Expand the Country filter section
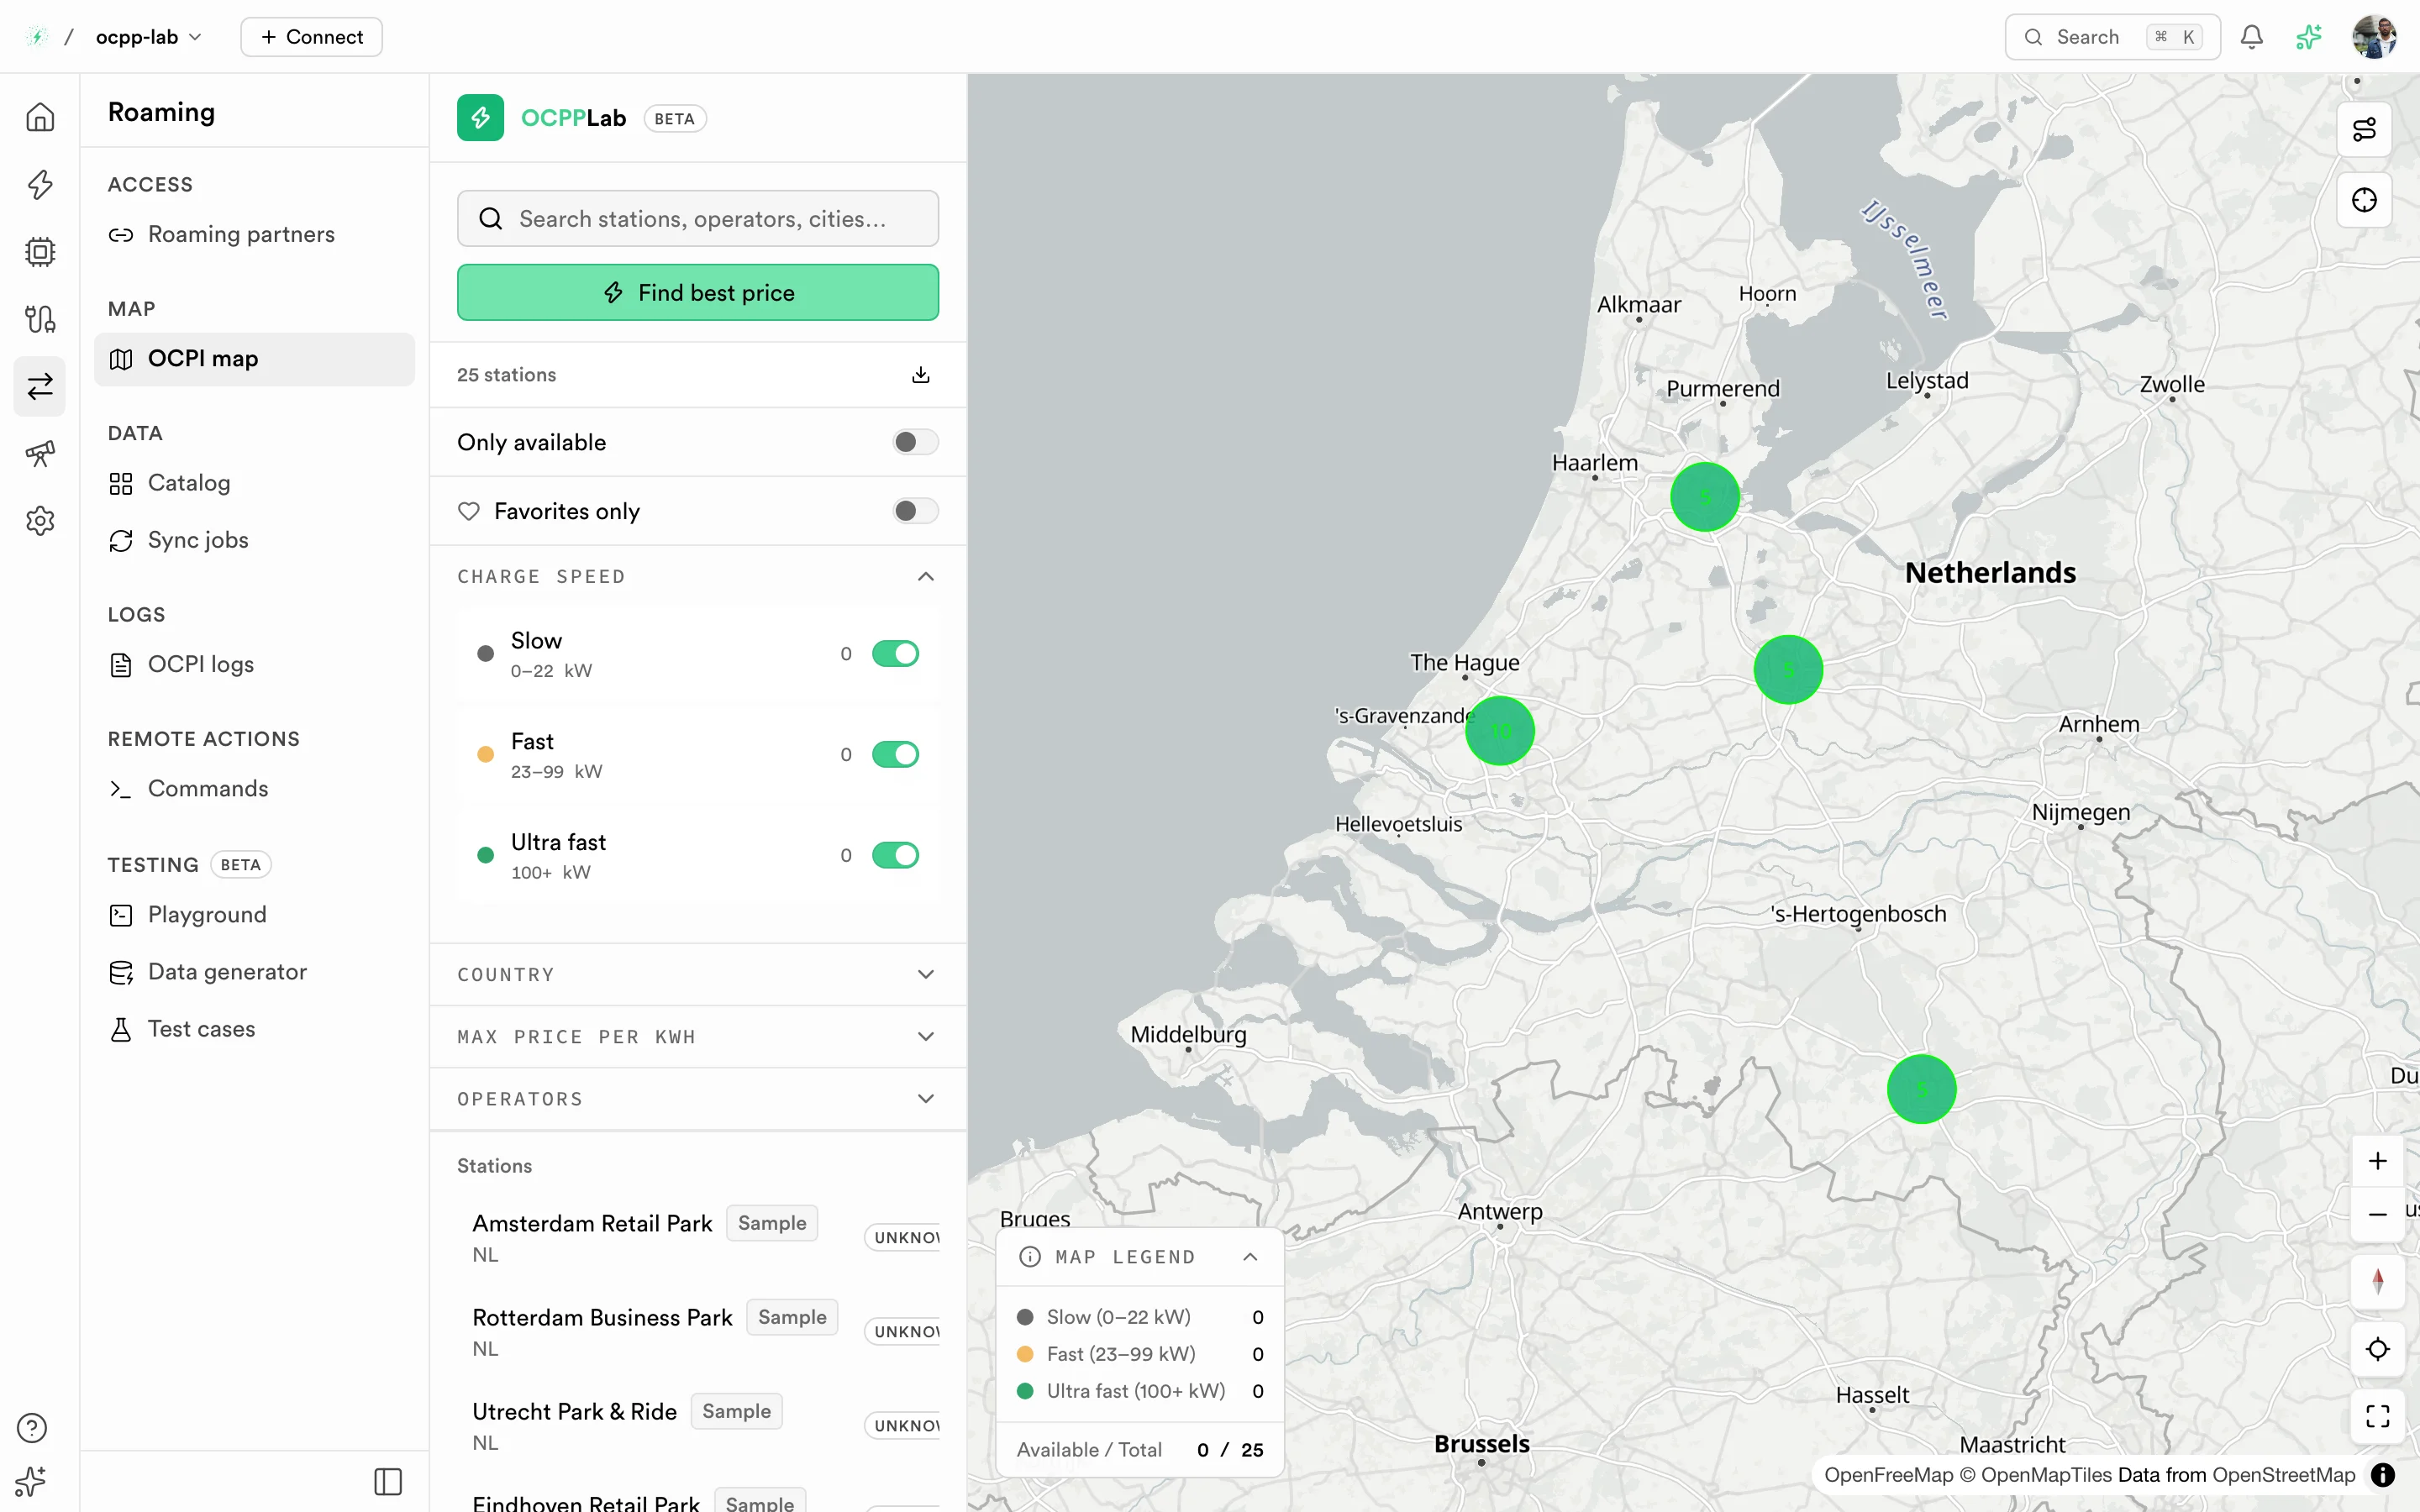The image size is (2420, 1512). pyautogui.click(x=698, y=974)
